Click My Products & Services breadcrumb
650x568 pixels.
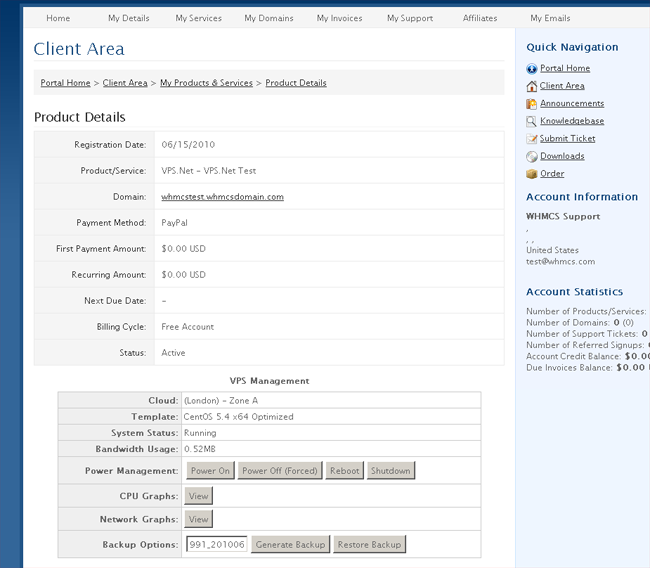[206, 83]
